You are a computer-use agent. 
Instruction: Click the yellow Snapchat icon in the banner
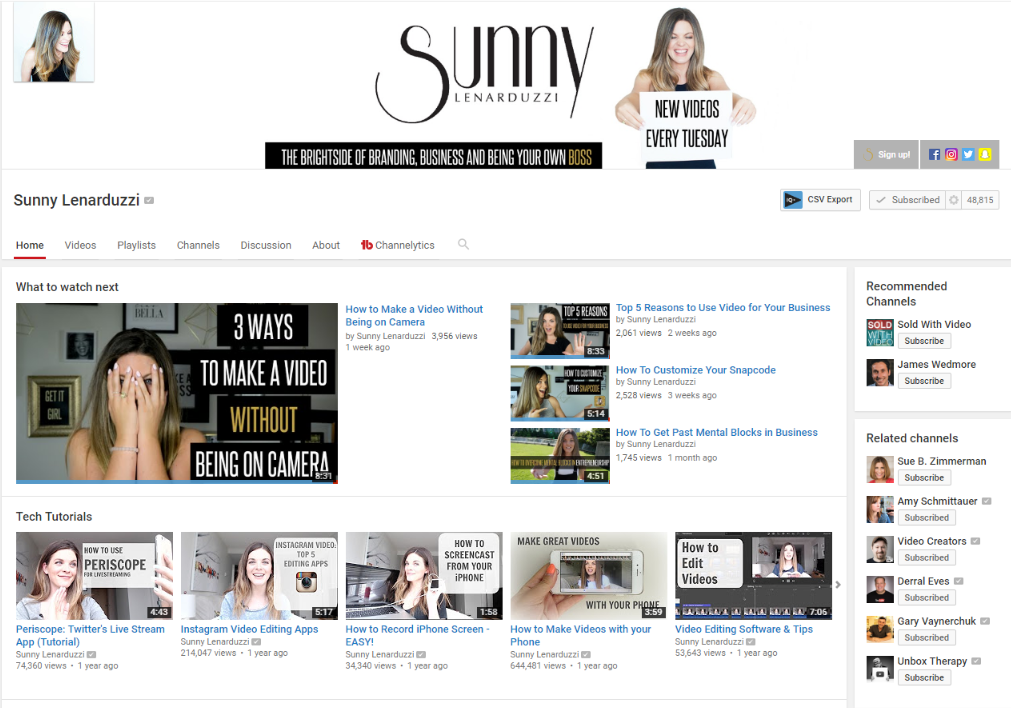(x=984, y=154)
